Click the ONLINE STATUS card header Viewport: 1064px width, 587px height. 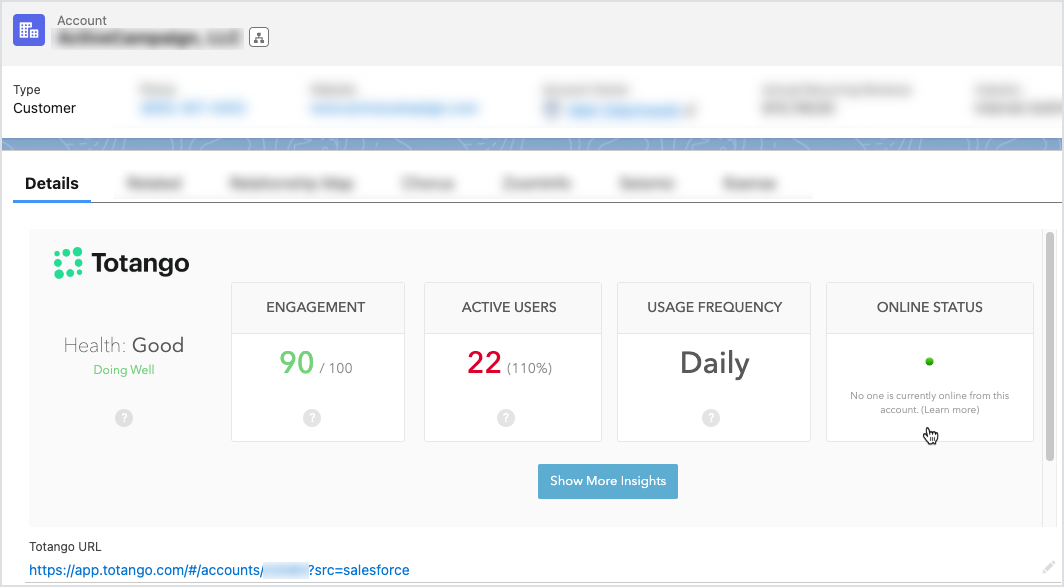[930, 307]
